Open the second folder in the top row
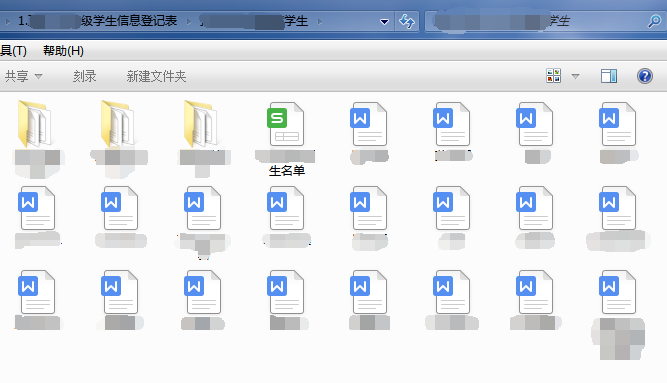Image resolution: width=667 pixels, height=383 pixels. [x=118, y=123]
